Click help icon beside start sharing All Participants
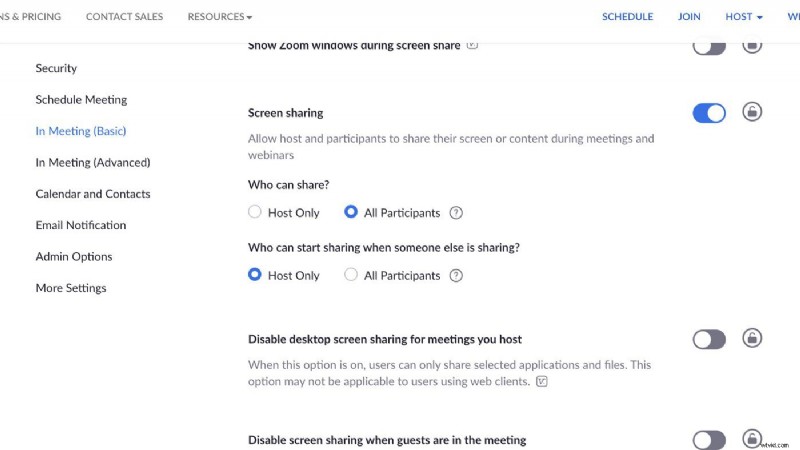 pyautogui.click(x=456, y=276)
